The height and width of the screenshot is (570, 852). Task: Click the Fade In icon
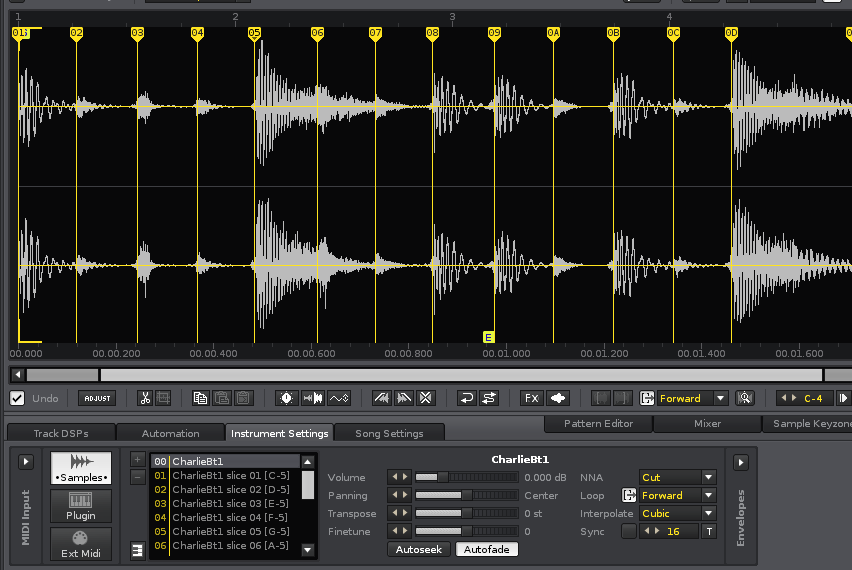point(381,398)
